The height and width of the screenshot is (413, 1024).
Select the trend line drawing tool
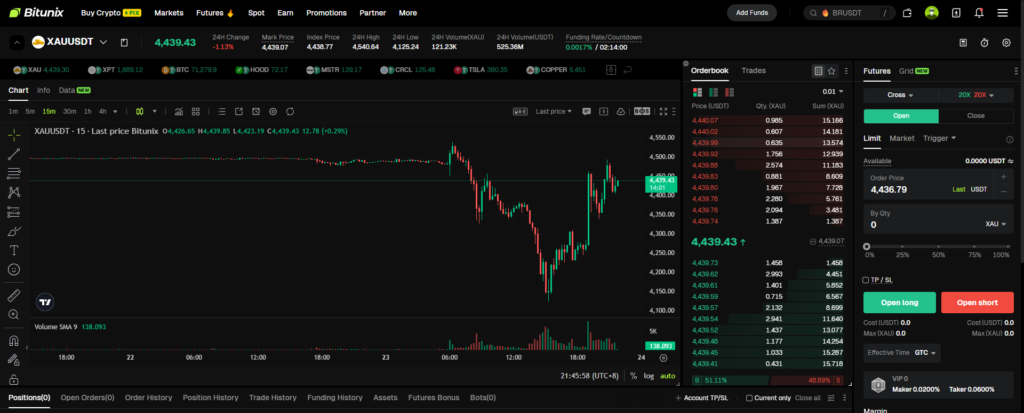coord(14,154)
